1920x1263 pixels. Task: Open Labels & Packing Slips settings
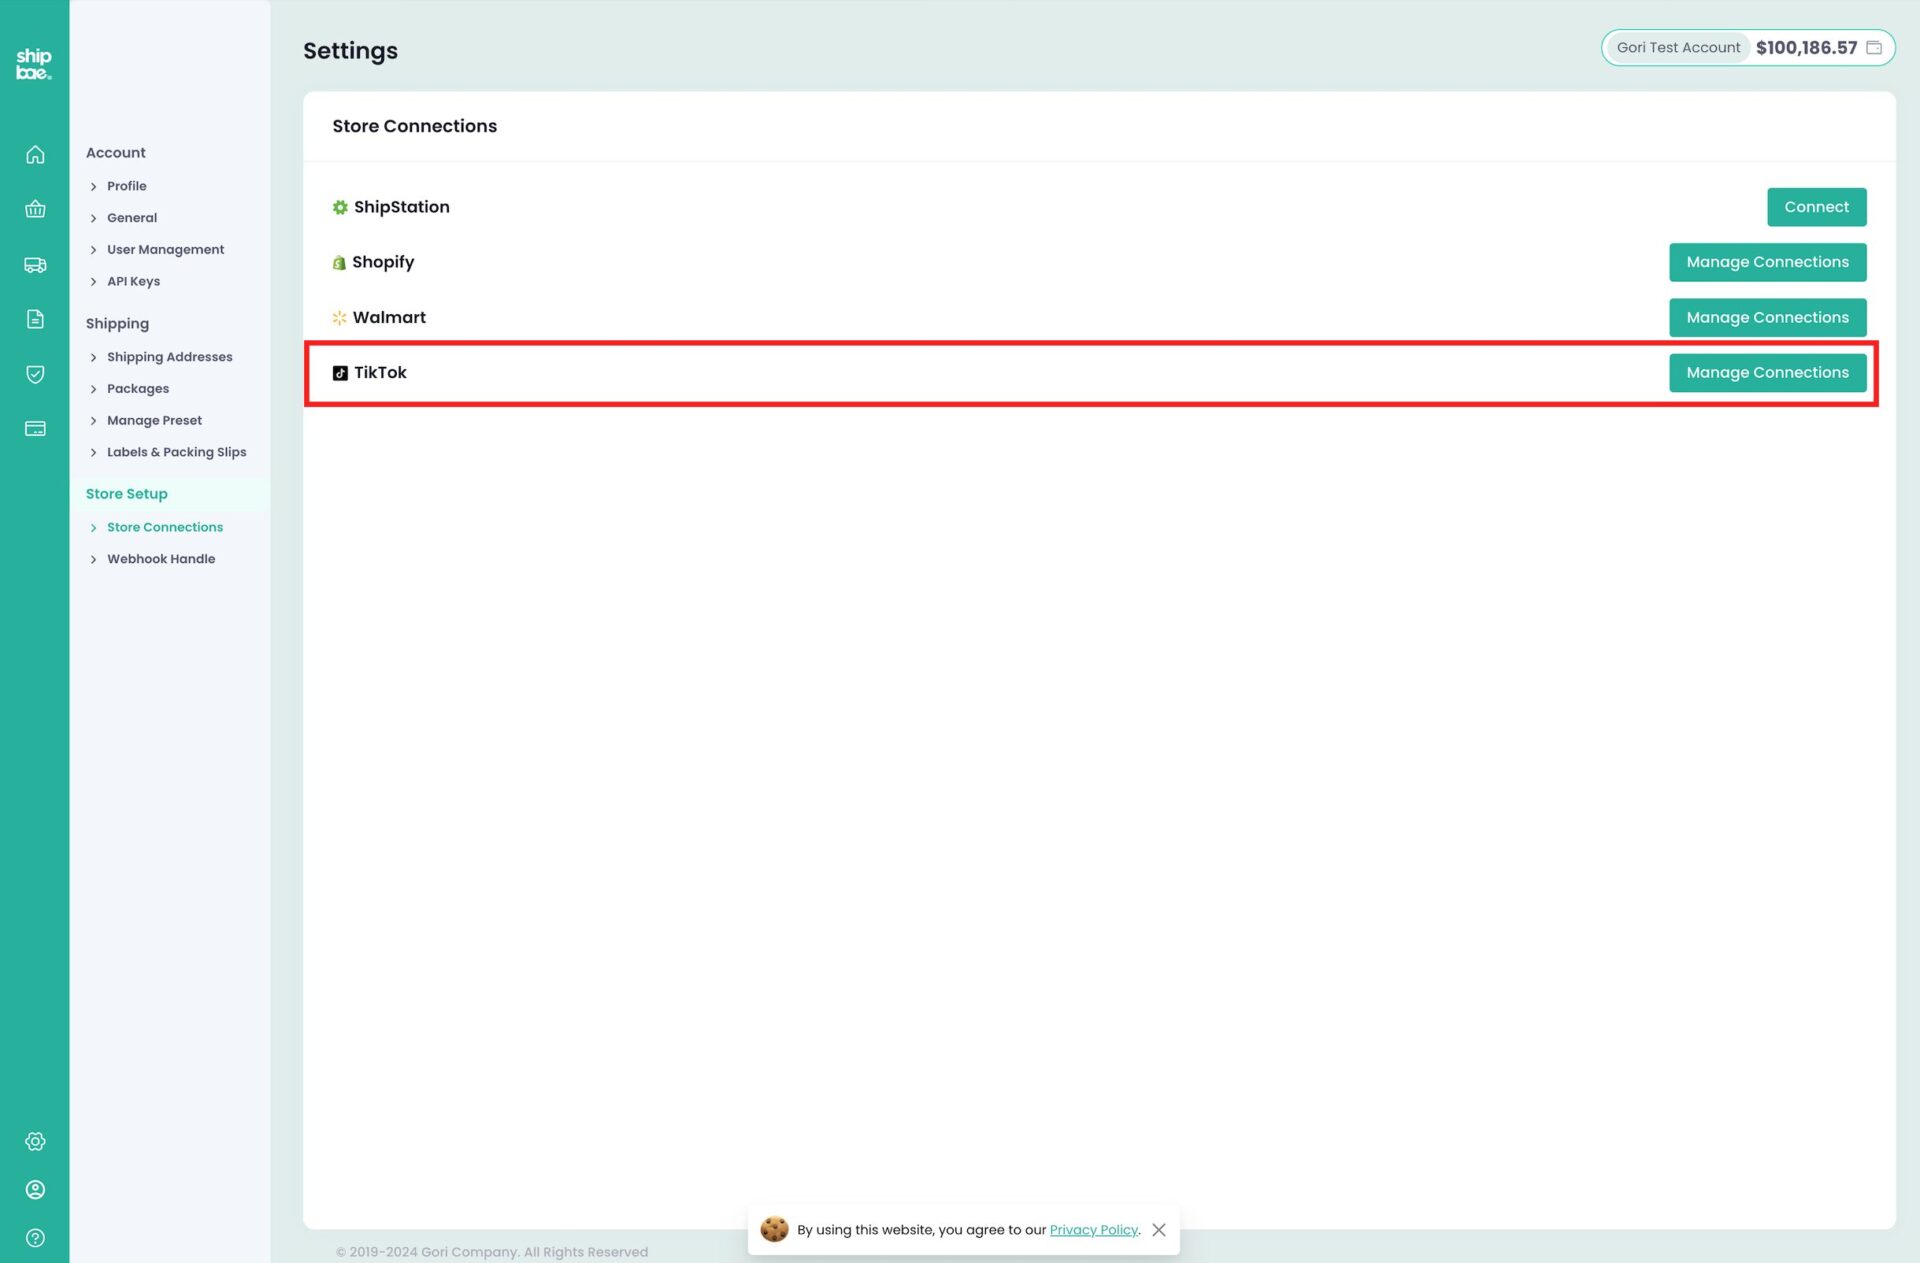click(177, 453)
